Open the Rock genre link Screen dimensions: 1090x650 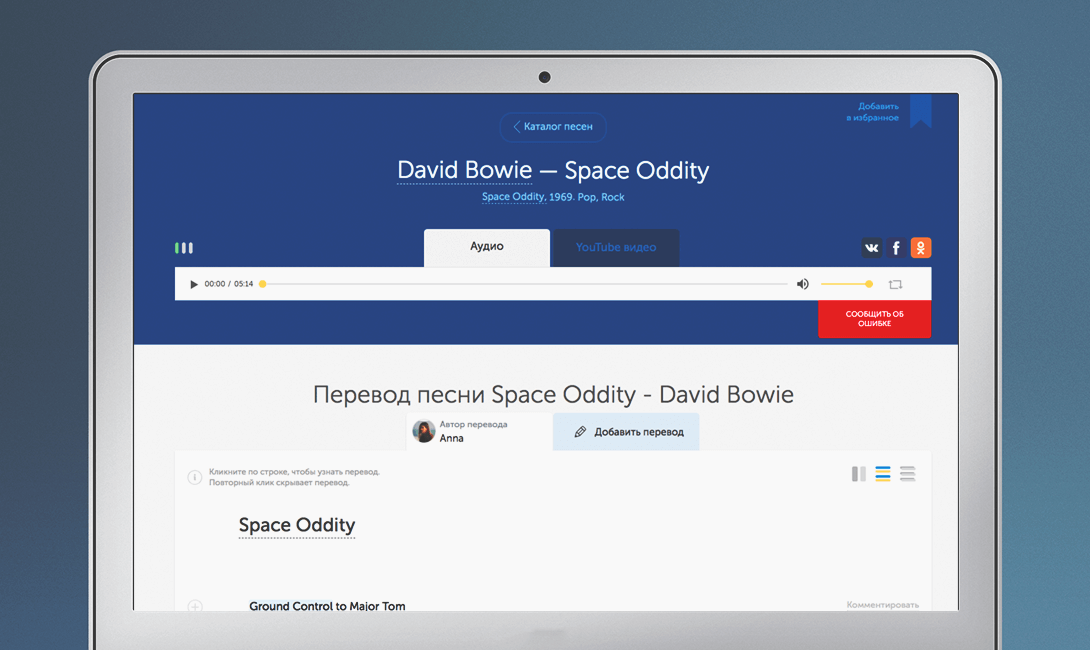coord(612,197)
